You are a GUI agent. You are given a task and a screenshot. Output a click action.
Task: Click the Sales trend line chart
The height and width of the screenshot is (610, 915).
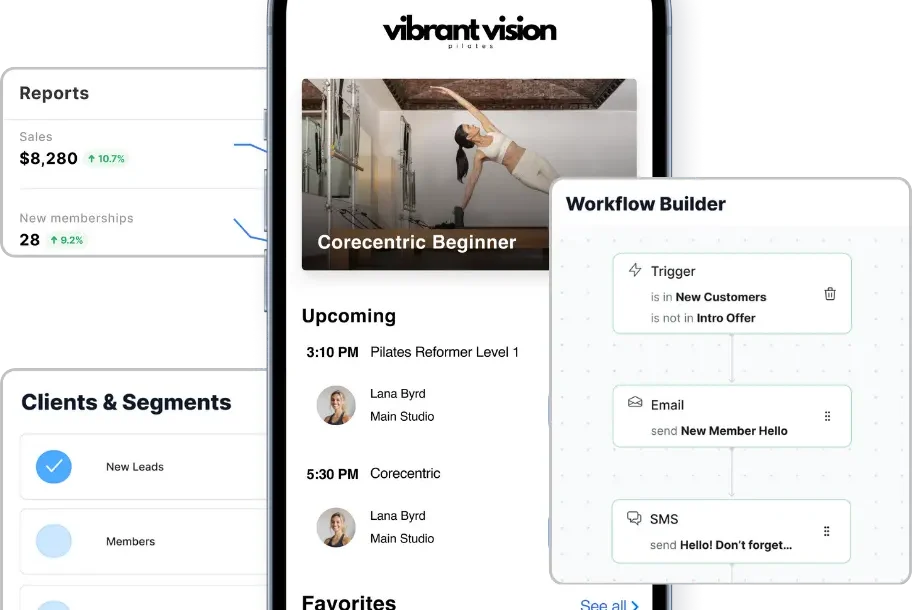click(250, 148)
